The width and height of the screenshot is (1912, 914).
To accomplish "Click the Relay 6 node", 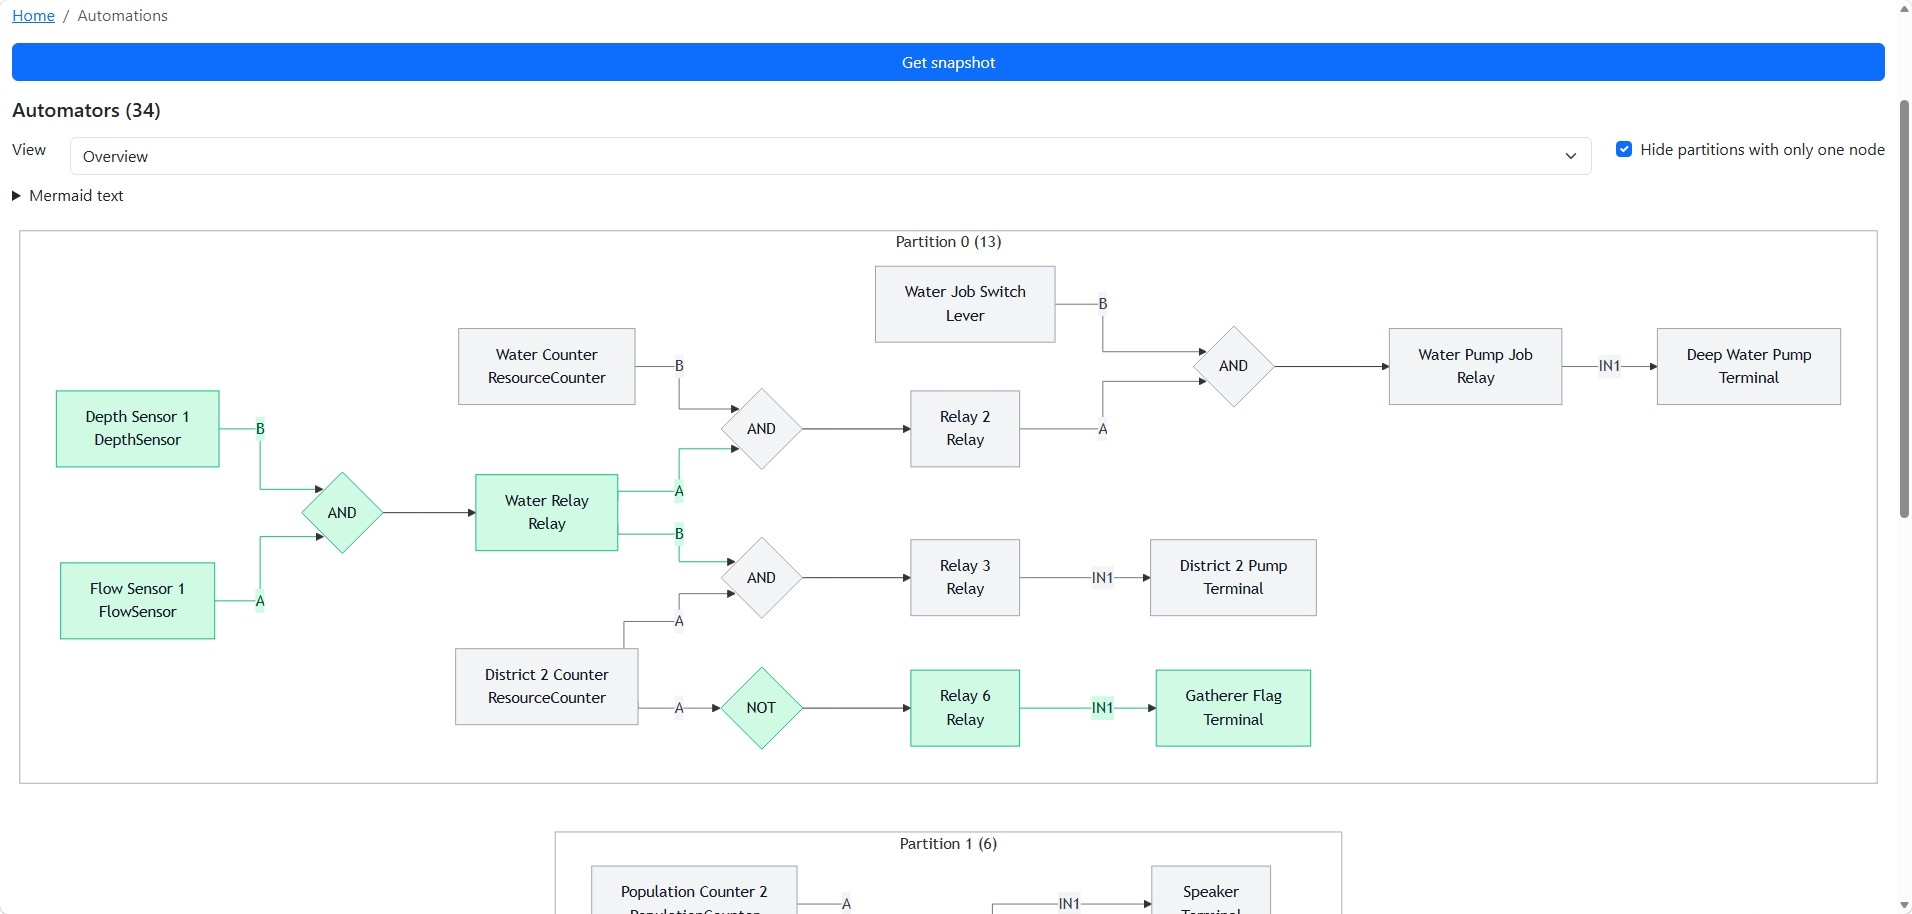I will tap(965, 708).
